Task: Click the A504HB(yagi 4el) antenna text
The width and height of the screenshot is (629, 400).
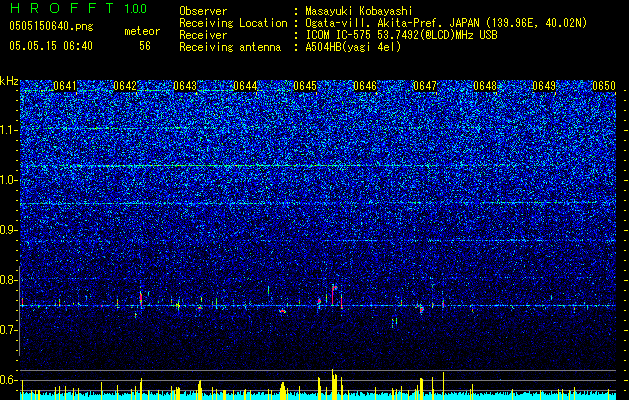Action: pyautogui.click(x=353, y=47)
